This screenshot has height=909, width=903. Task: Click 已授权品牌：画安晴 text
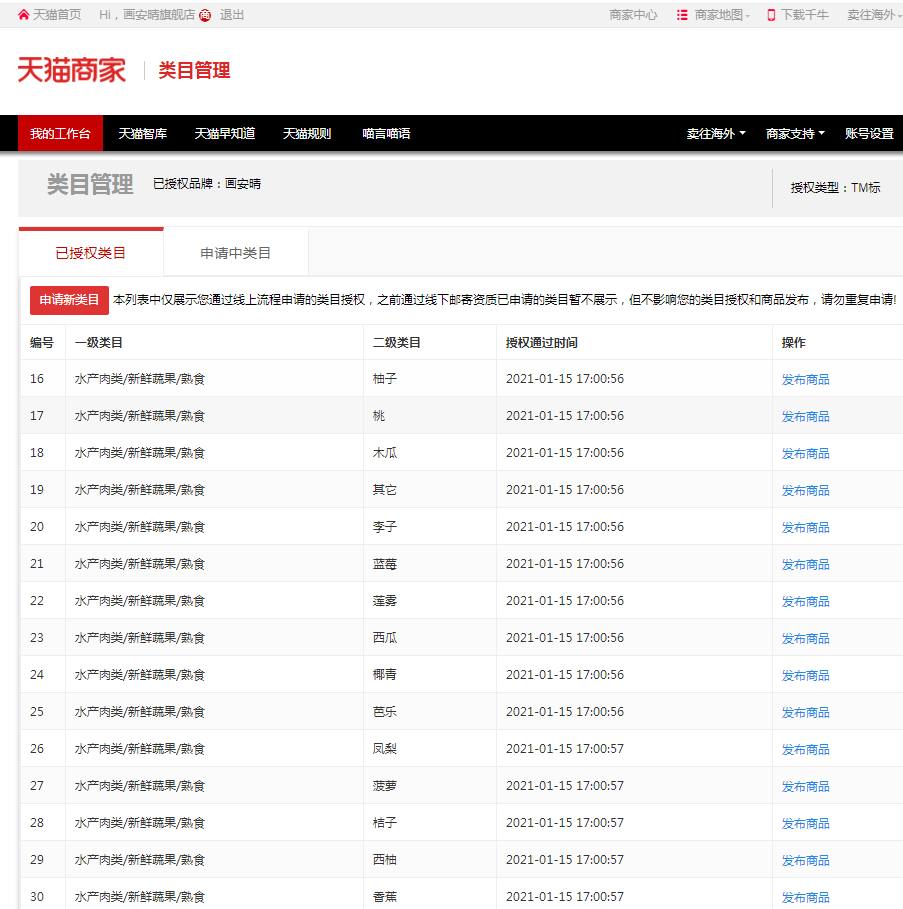pos(207,184)
